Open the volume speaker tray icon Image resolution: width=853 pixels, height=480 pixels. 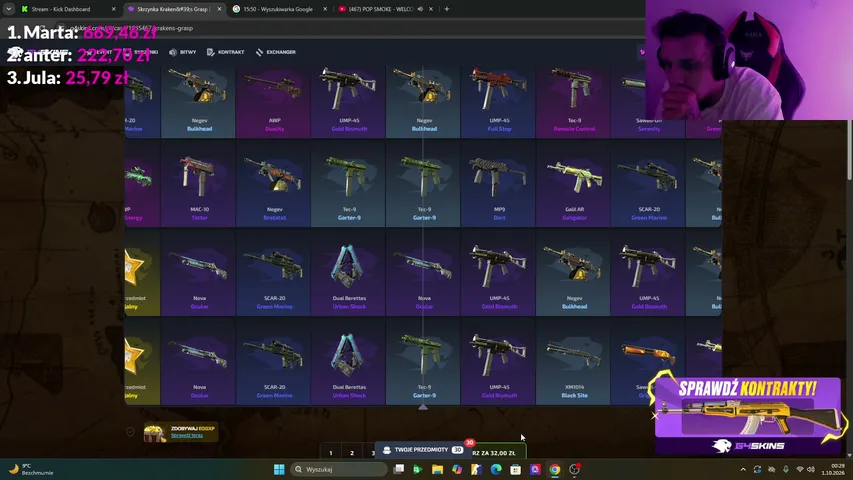point(811,469)
